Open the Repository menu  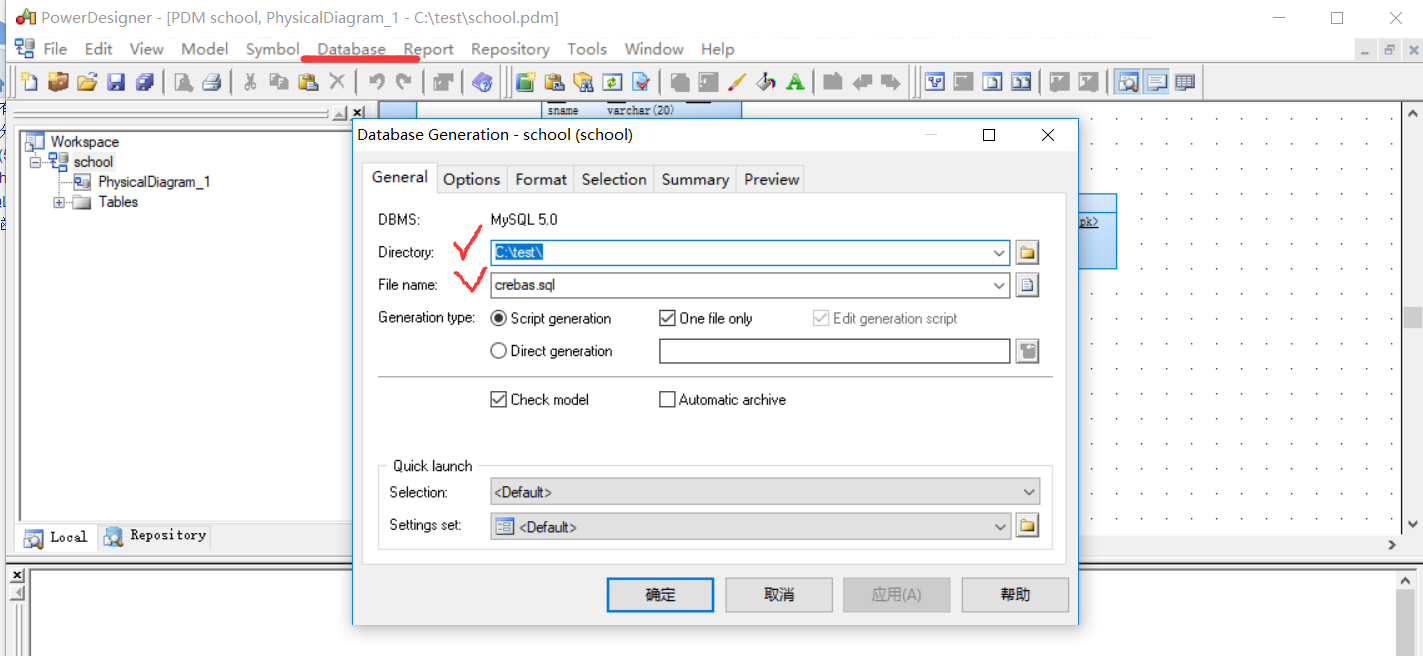tap(510, 49)
